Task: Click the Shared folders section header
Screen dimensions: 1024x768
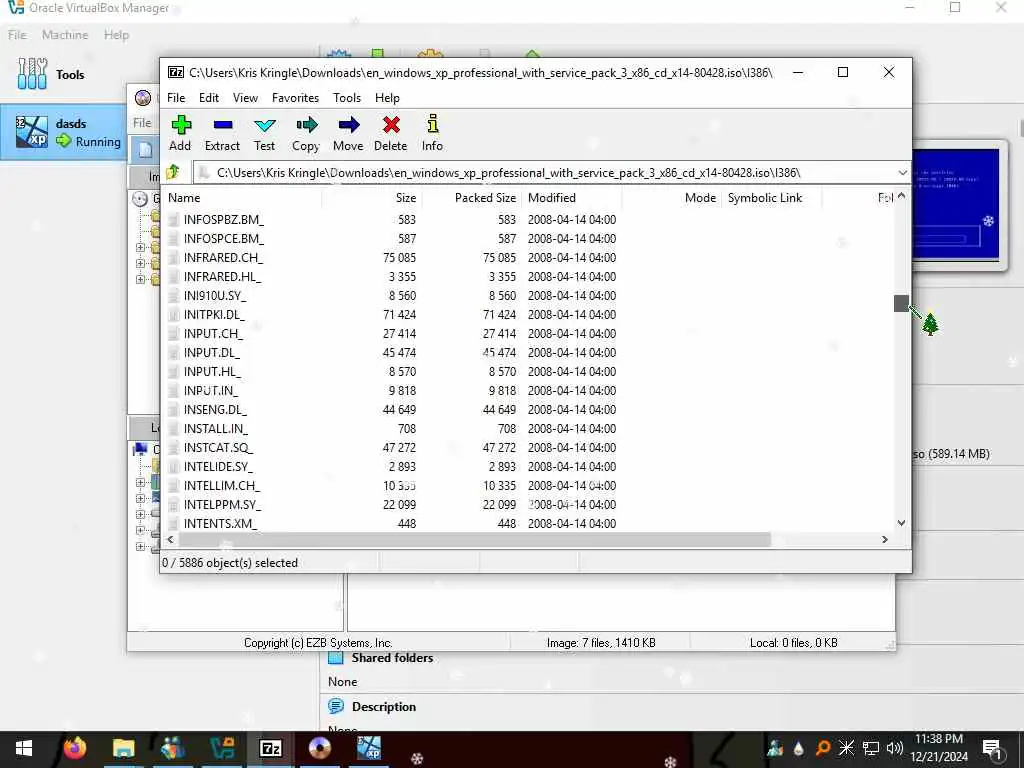Action: click(392, 658)
